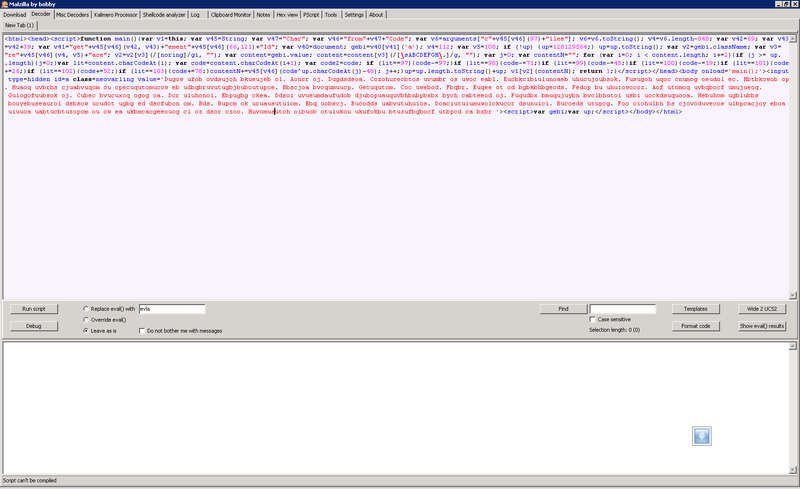Click the Debug button
The height and width of the screenshot is (489, 800).
pyautogui.click(x=34, y=326)
